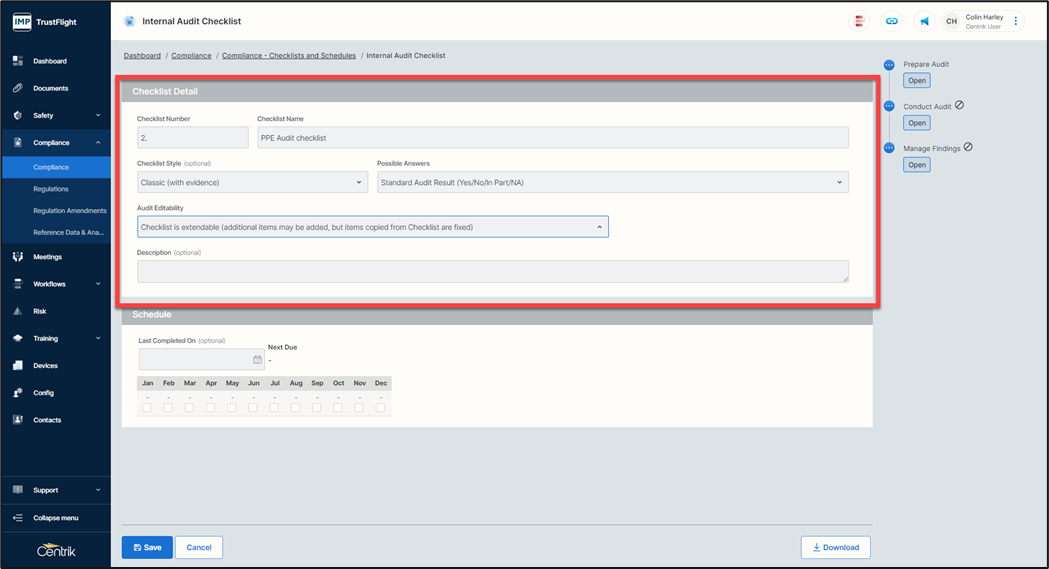Viewport: 1049px width, 569px height.
Task: Check the Dec schedule checkbox
Action: pyautogui.click(x=380, y=407)
